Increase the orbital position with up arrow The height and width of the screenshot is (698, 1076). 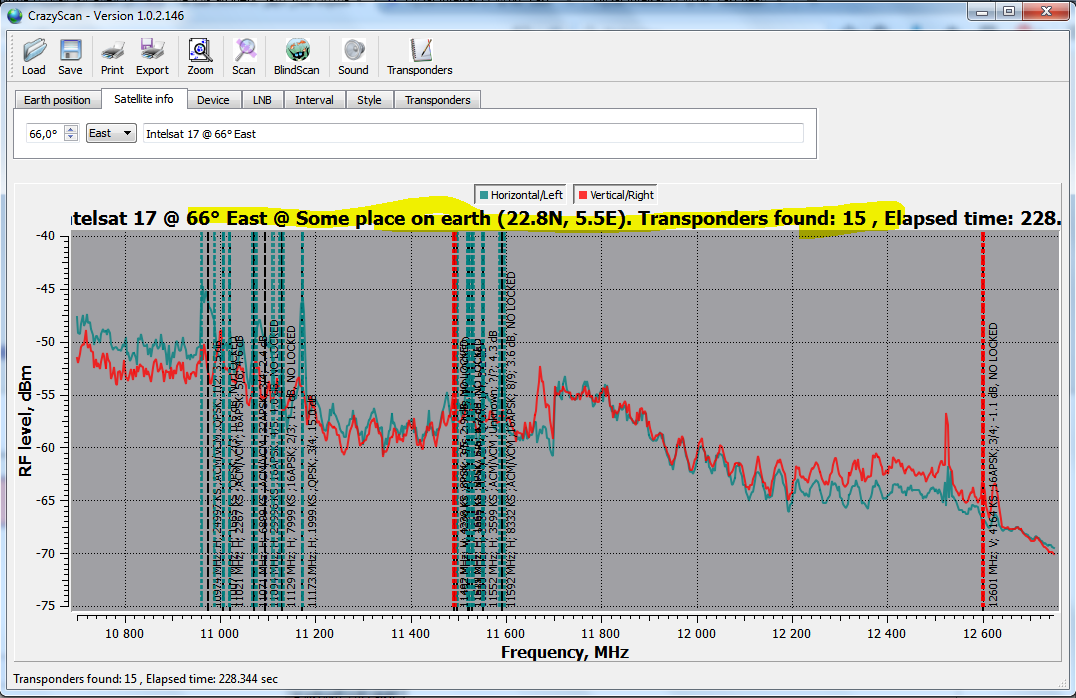coord(71,129)
